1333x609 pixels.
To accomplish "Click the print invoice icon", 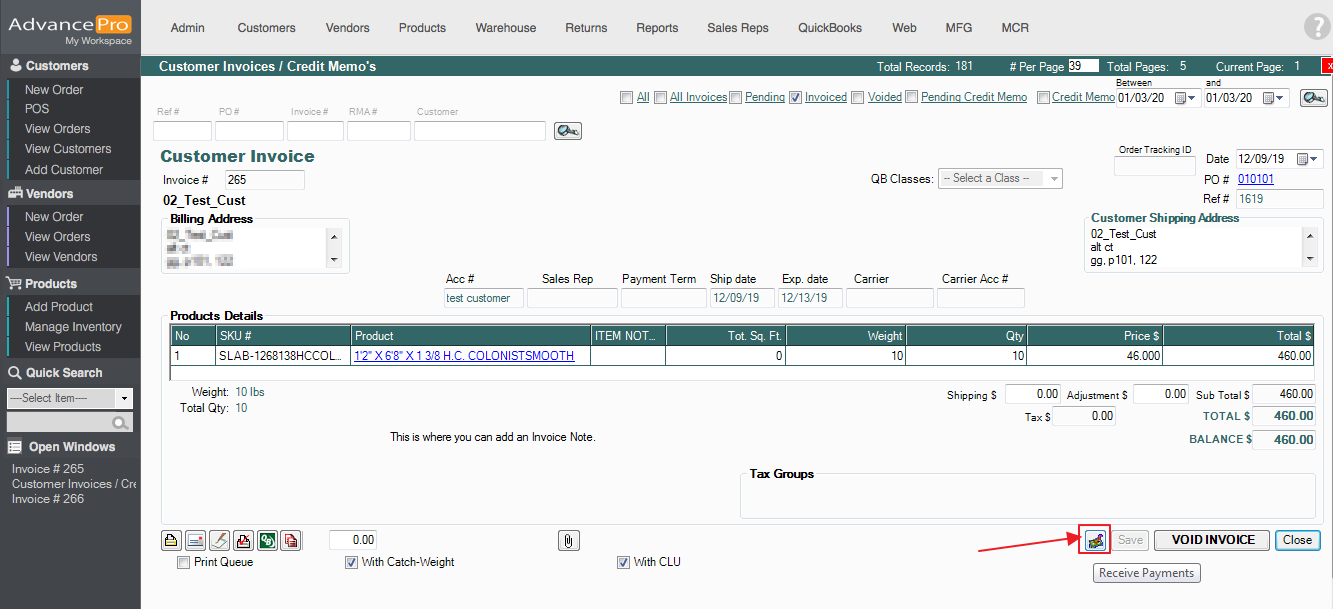I will (172, 541).
